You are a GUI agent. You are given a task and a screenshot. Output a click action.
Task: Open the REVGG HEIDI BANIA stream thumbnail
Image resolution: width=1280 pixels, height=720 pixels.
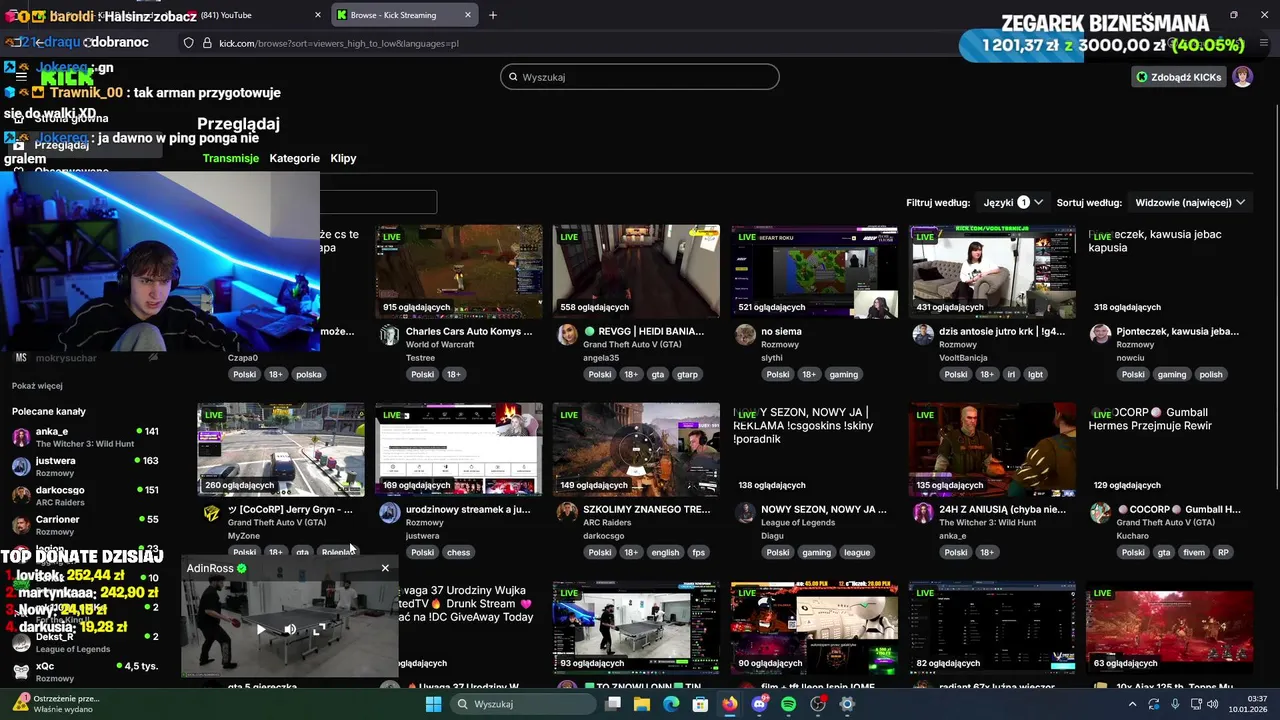point(636,271)
